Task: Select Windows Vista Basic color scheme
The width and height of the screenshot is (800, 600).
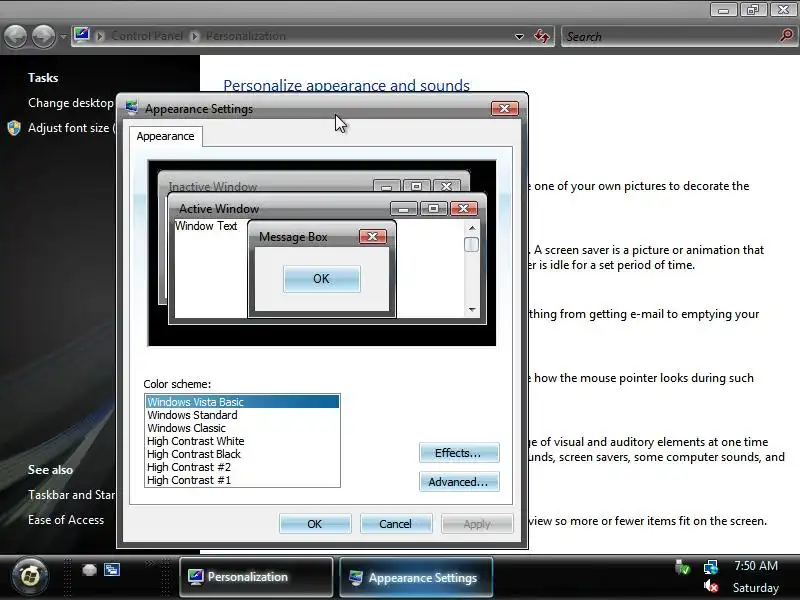Action: click(x=242, y=402)
